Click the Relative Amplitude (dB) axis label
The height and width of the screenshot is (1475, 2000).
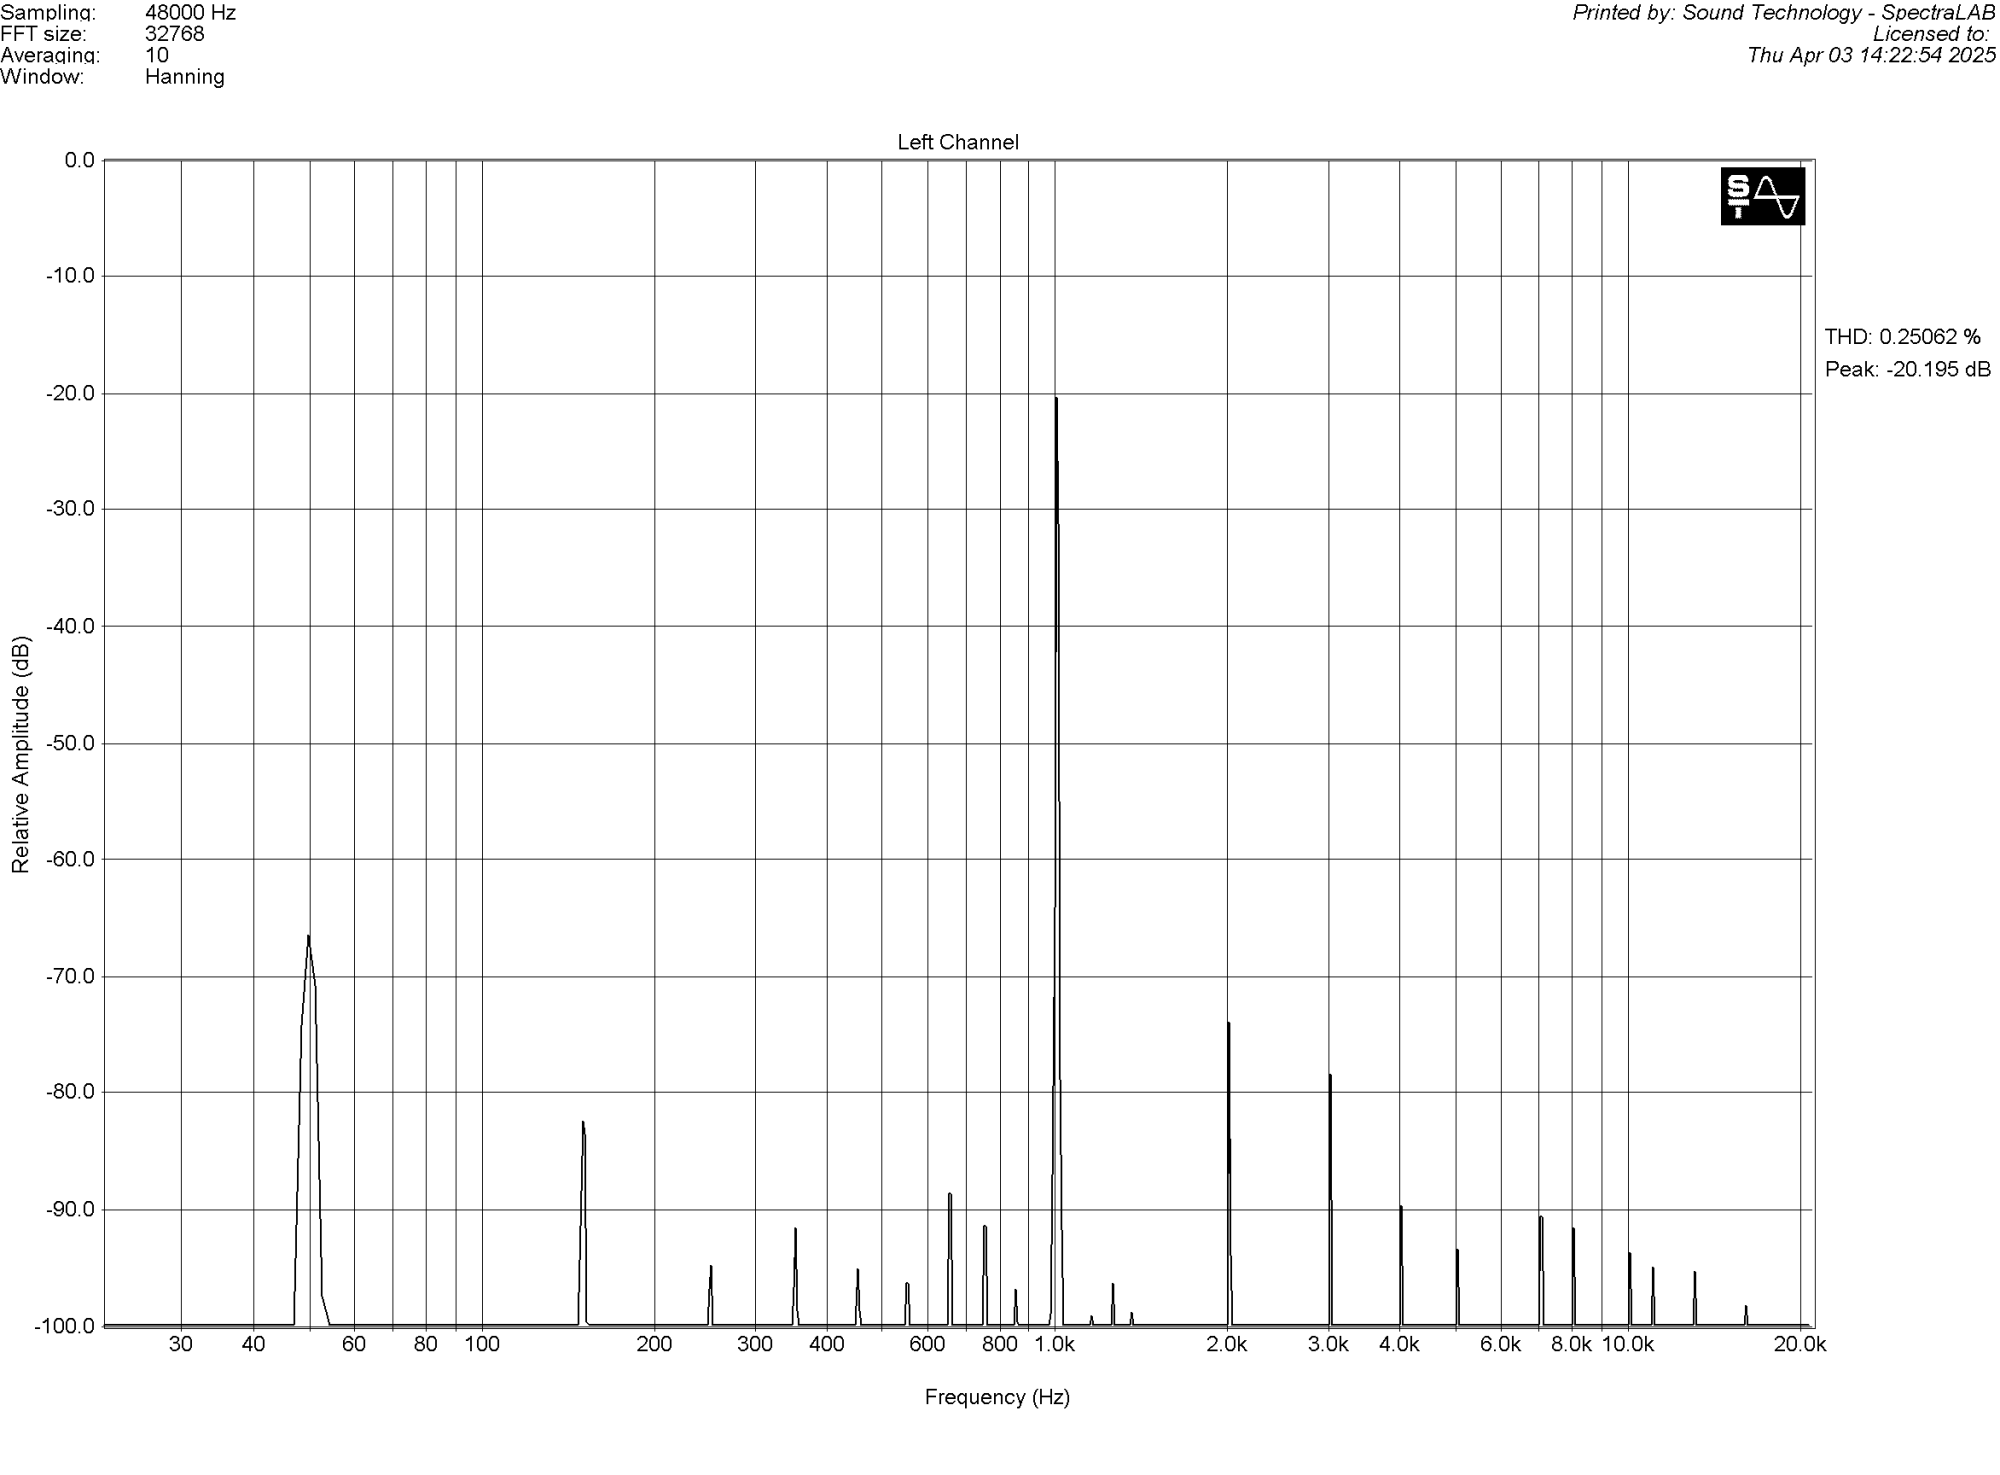[21, 755]
